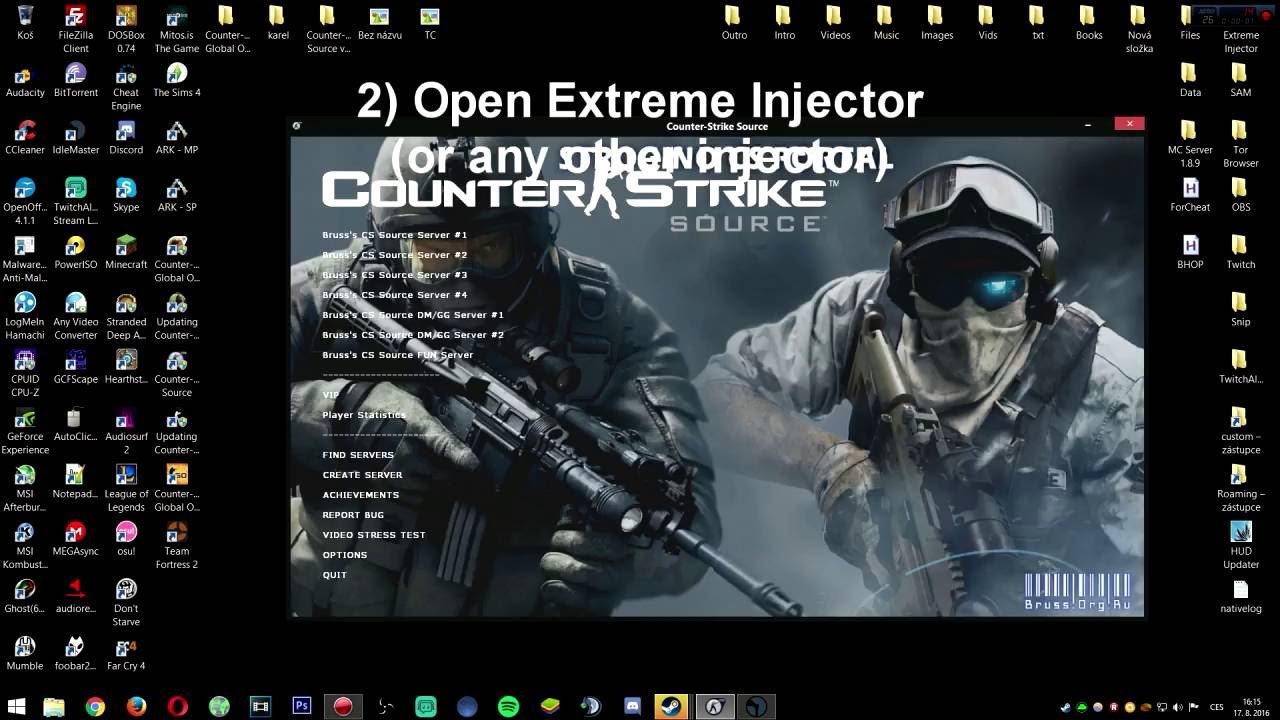Viewport: 1280px width, 720px height.
Task: Open Spotify from taskbar
Action: coord(508,707)
